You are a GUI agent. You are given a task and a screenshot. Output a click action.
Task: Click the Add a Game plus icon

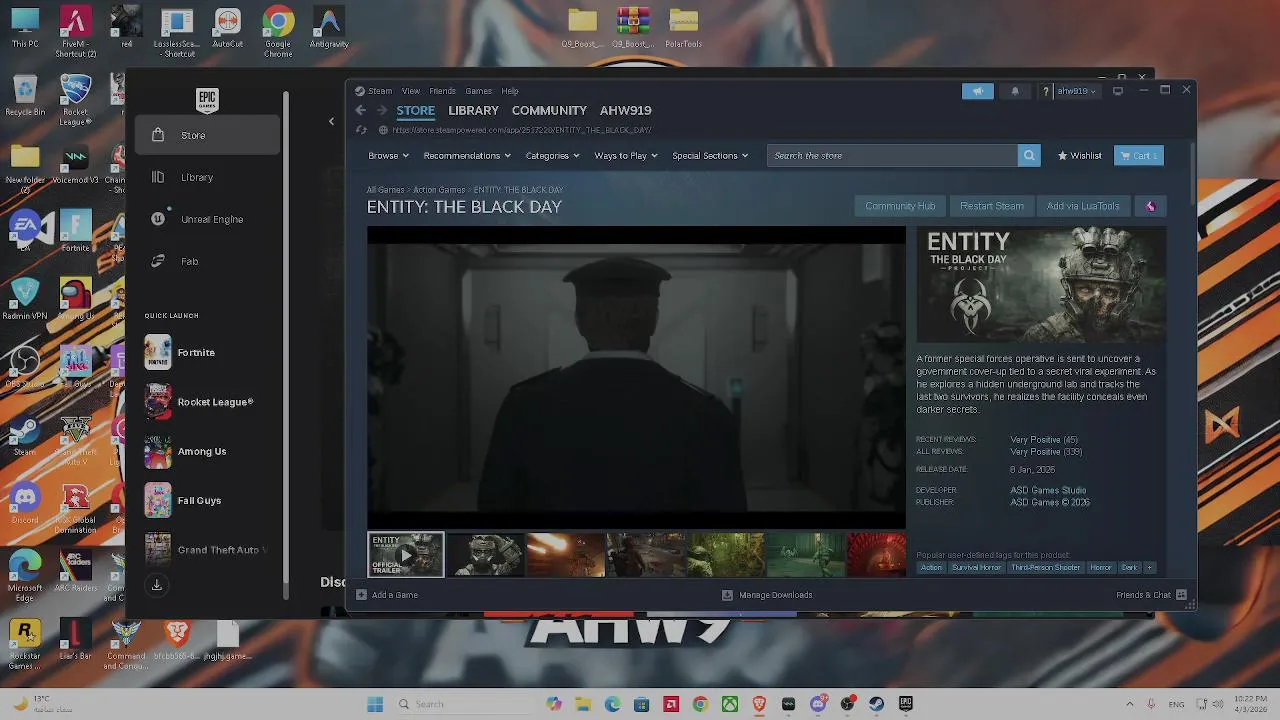coord(361,595)
